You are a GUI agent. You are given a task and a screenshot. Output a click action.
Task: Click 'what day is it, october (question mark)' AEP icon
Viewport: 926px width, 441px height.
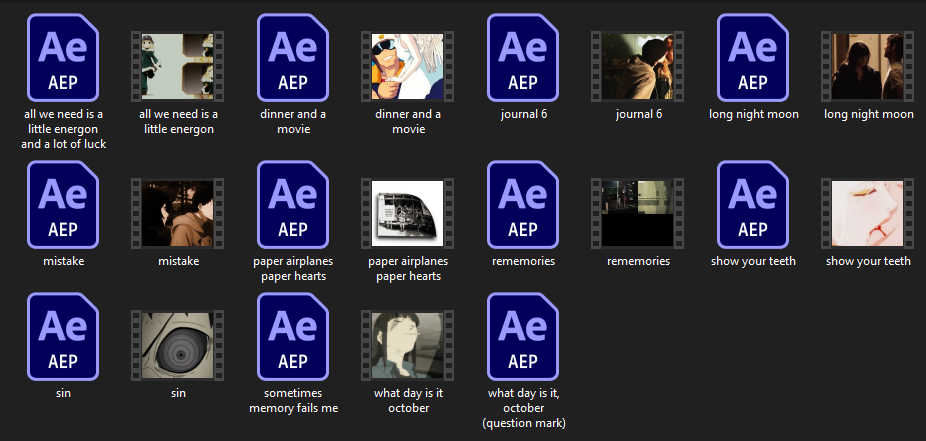tap(523, 337)
